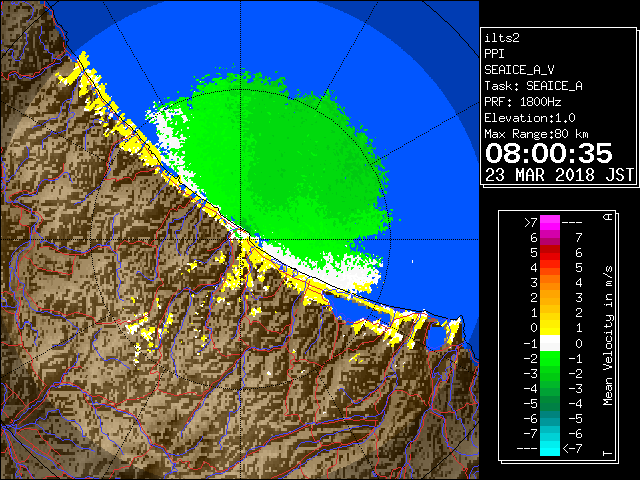The image size is (640, 480).
Task: Click the 'Mean Velocity in m/s' legend title
Action: tap(608, 336)
